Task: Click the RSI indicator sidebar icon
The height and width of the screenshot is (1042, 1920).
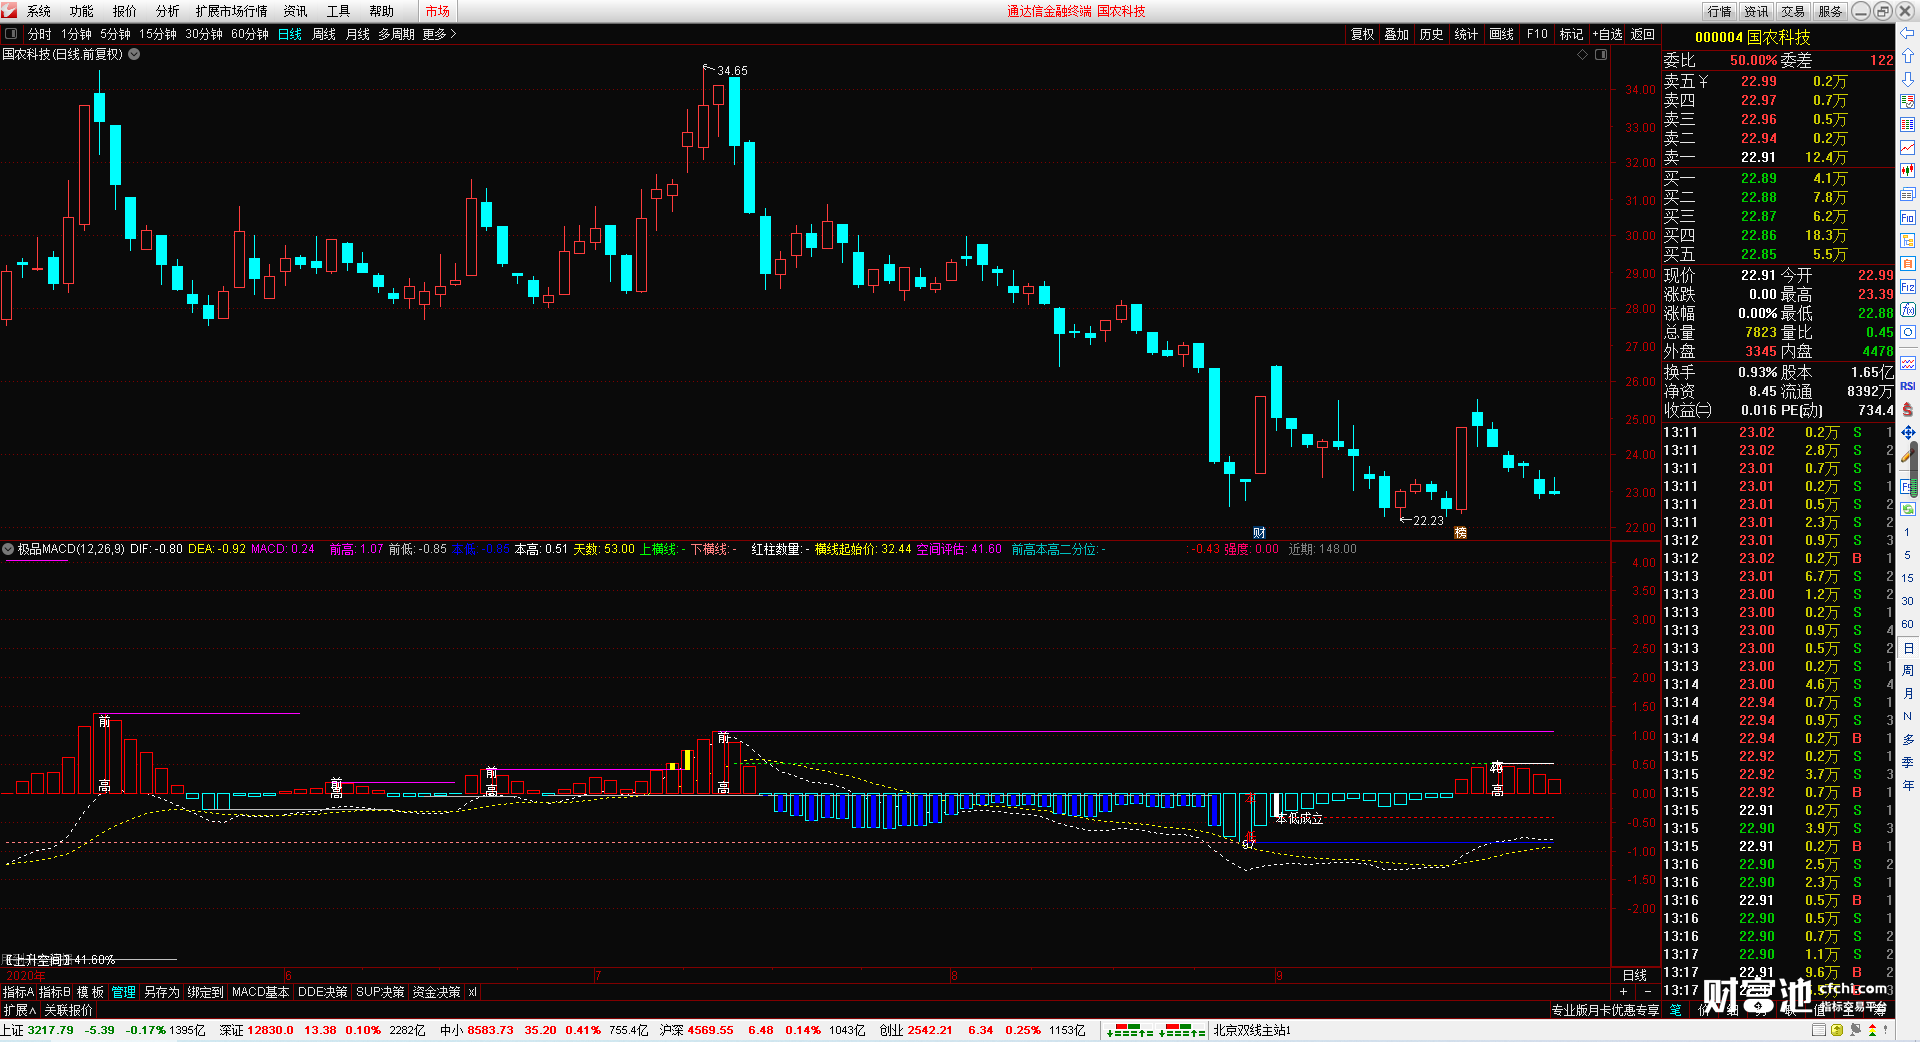Action: point(1908,386)
